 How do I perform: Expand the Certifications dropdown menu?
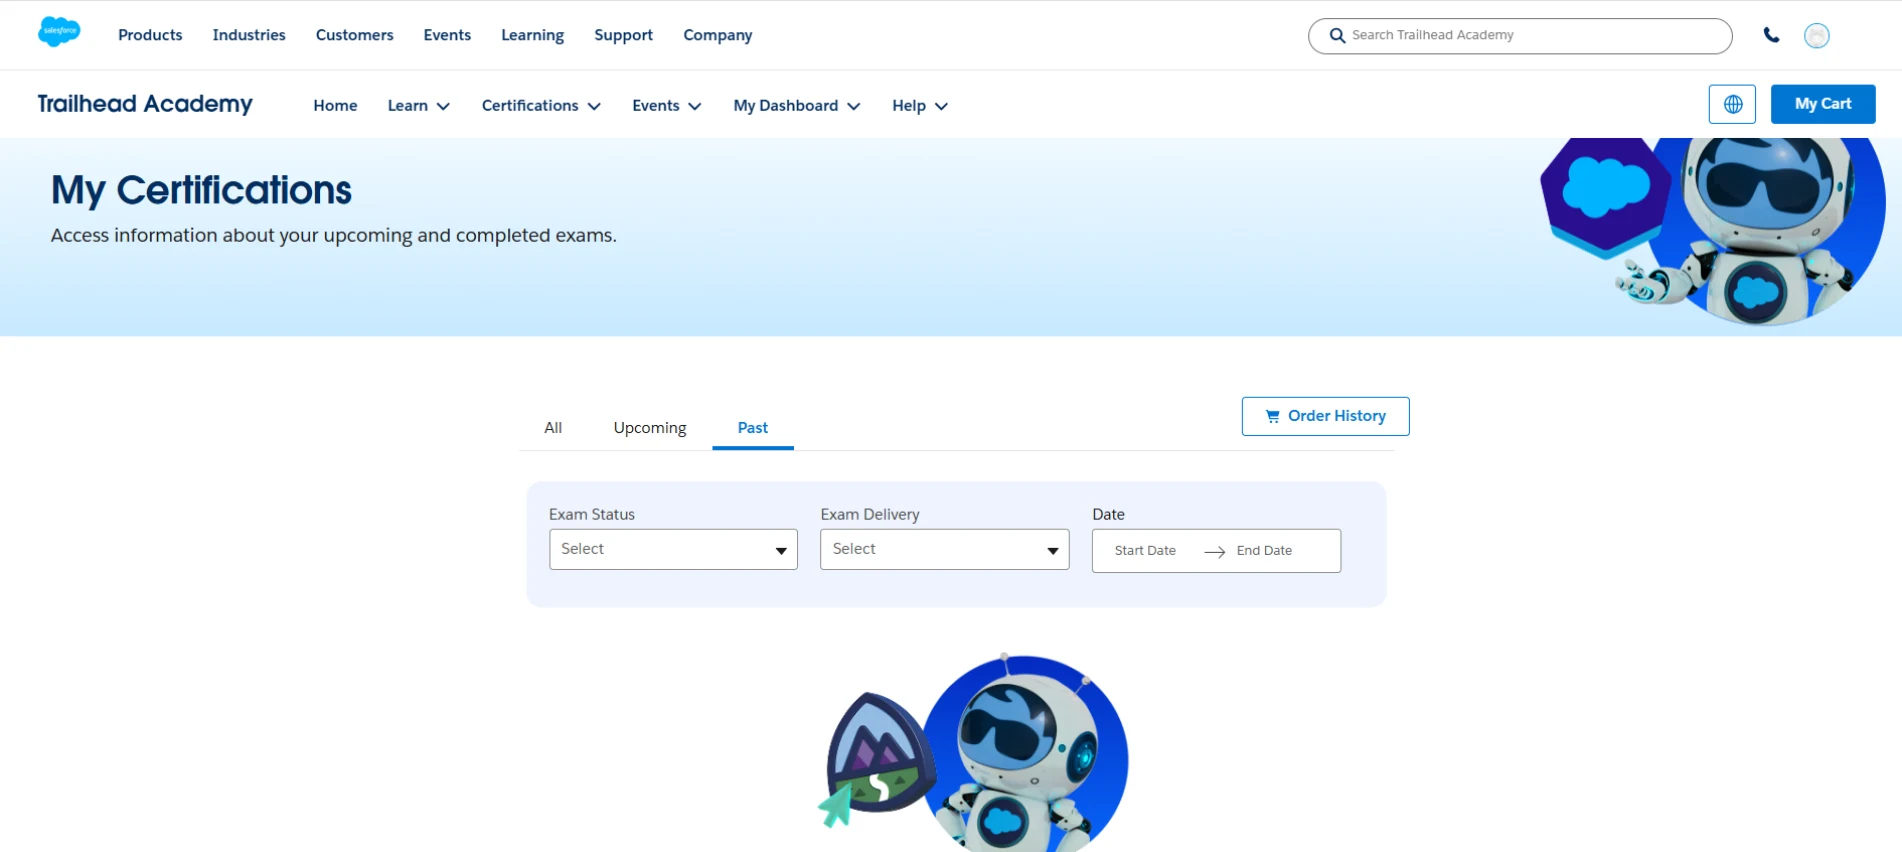tap(541, 106)
